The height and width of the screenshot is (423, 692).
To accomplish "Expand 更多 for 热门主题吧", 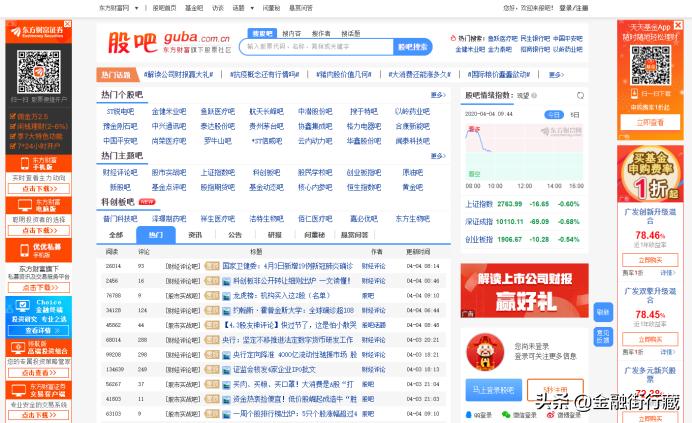I will [x=438, y=156].
